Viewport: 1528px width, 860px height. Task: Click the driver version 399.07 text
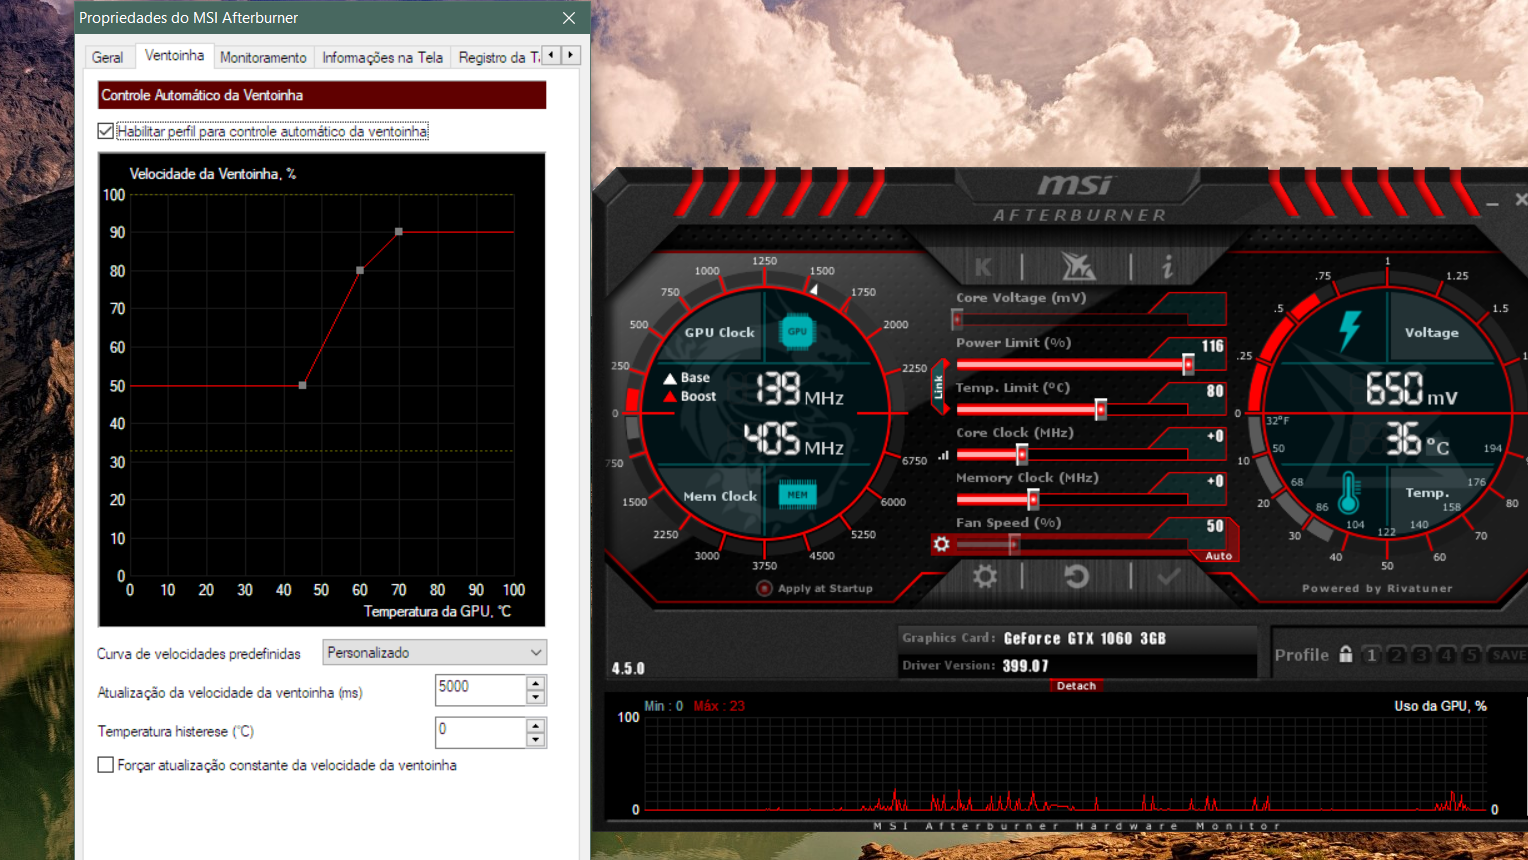tap(1026, 665)
